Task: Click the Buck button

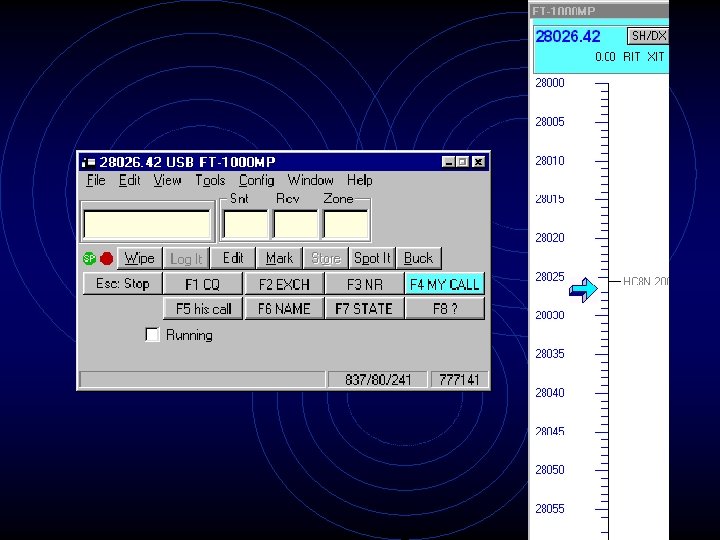Action: (418, 258)
